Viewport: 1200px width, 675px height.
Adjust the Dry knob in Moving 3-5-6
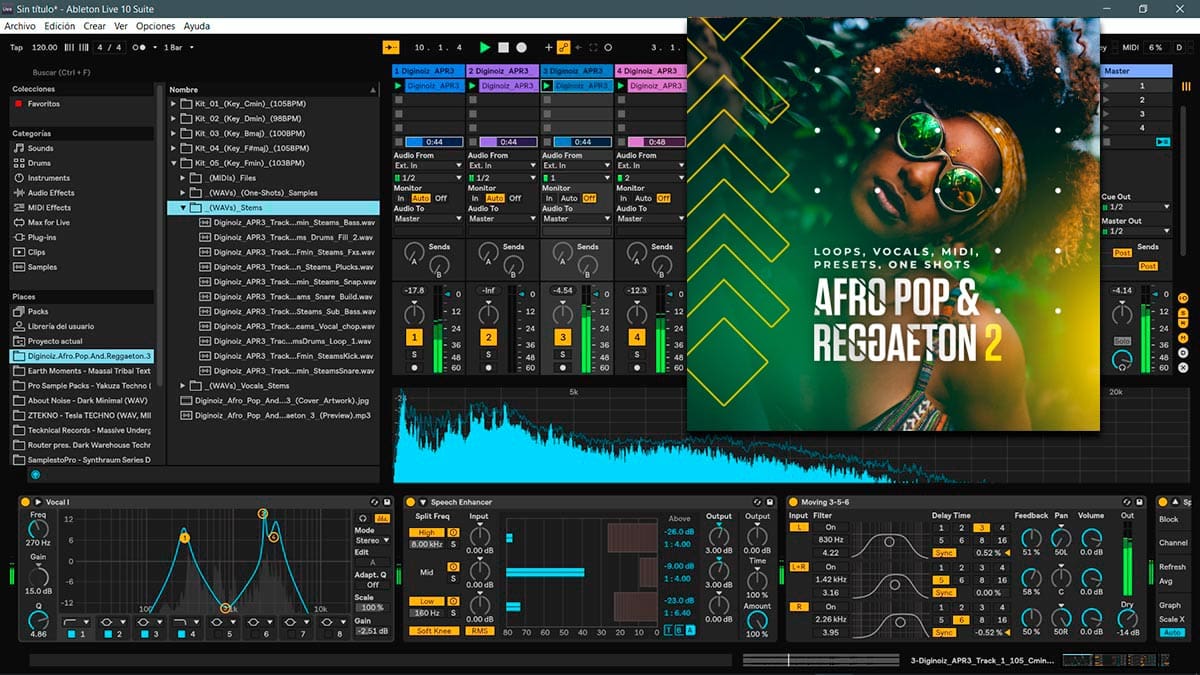1128,618
